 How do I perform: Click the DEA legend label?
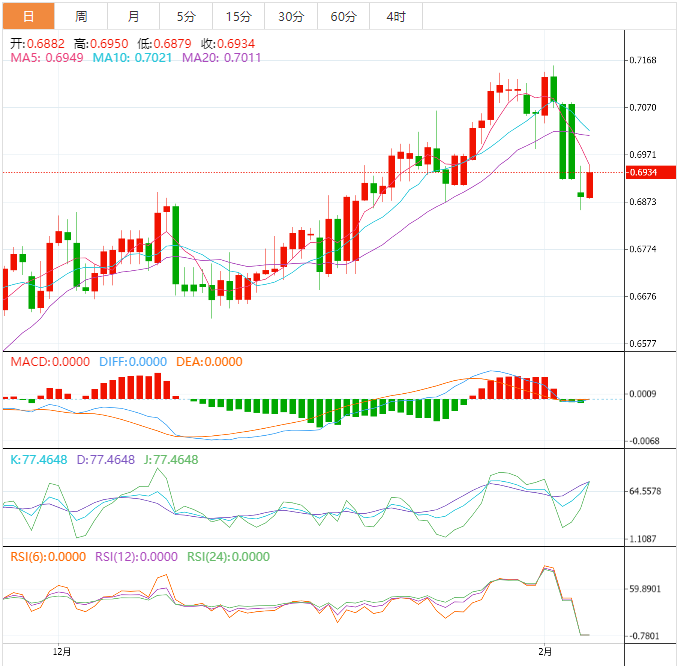209,362
